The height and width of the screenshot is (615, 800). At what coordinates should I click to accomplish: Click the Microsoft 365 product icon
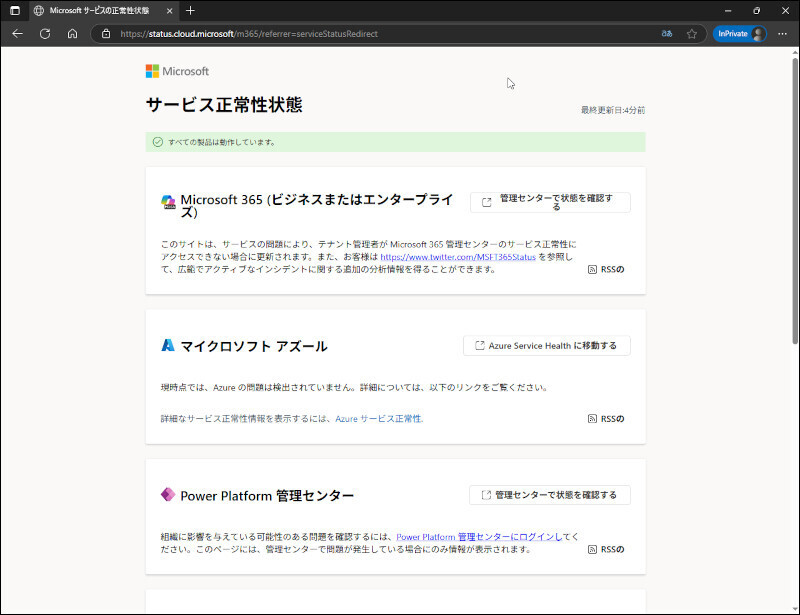click(168, 202)
